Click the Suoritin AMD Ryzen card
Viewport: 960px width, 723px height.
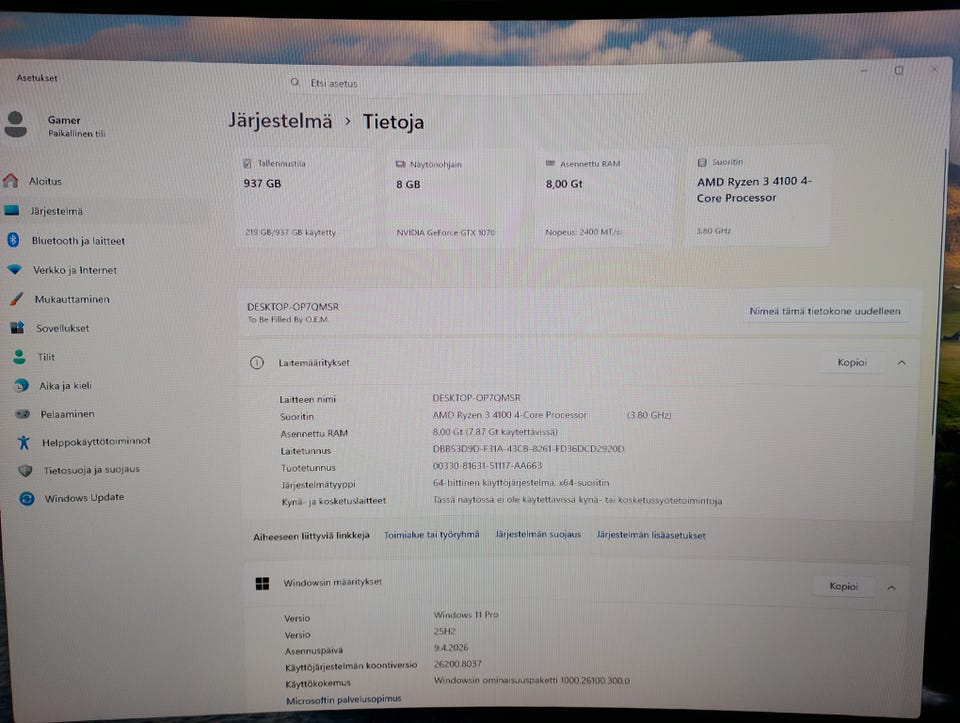point(759,196)
